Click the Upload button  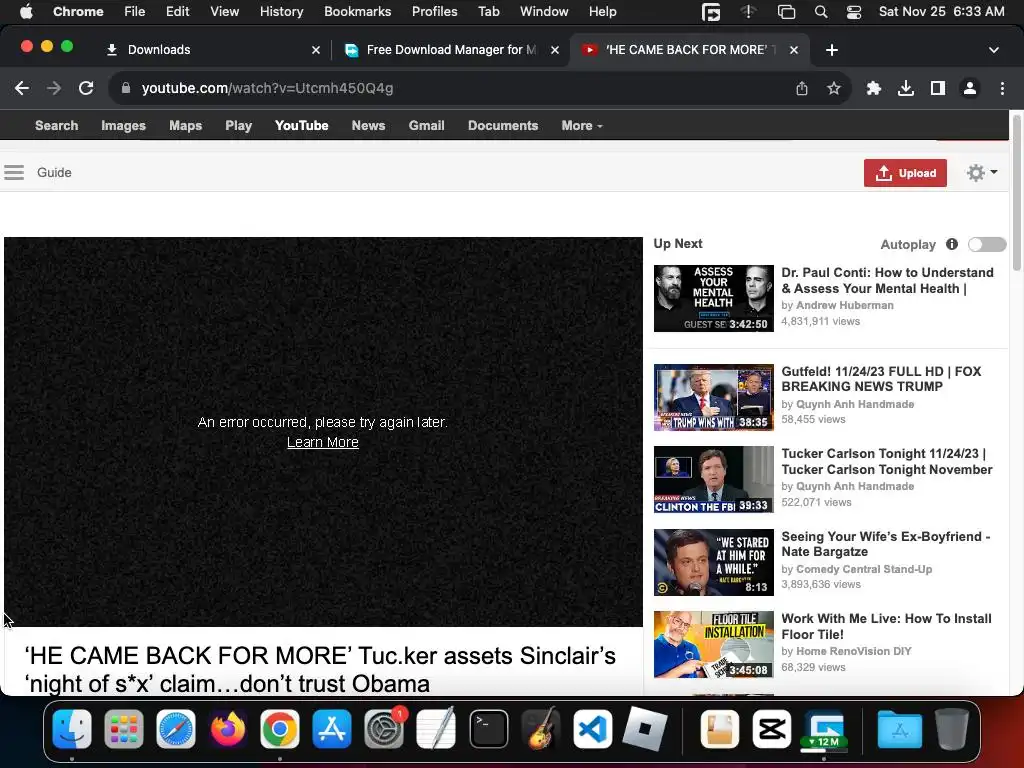click(x=904, y=173)
